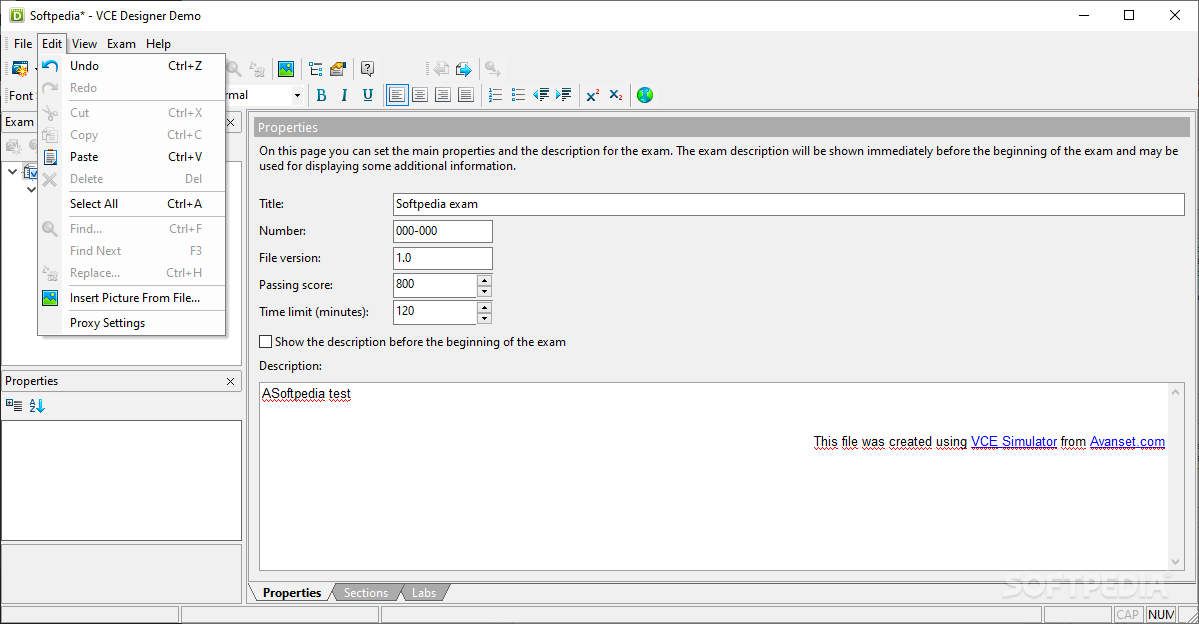
Task: Decrease the Time limit value
Action: (x=484, y=319)
